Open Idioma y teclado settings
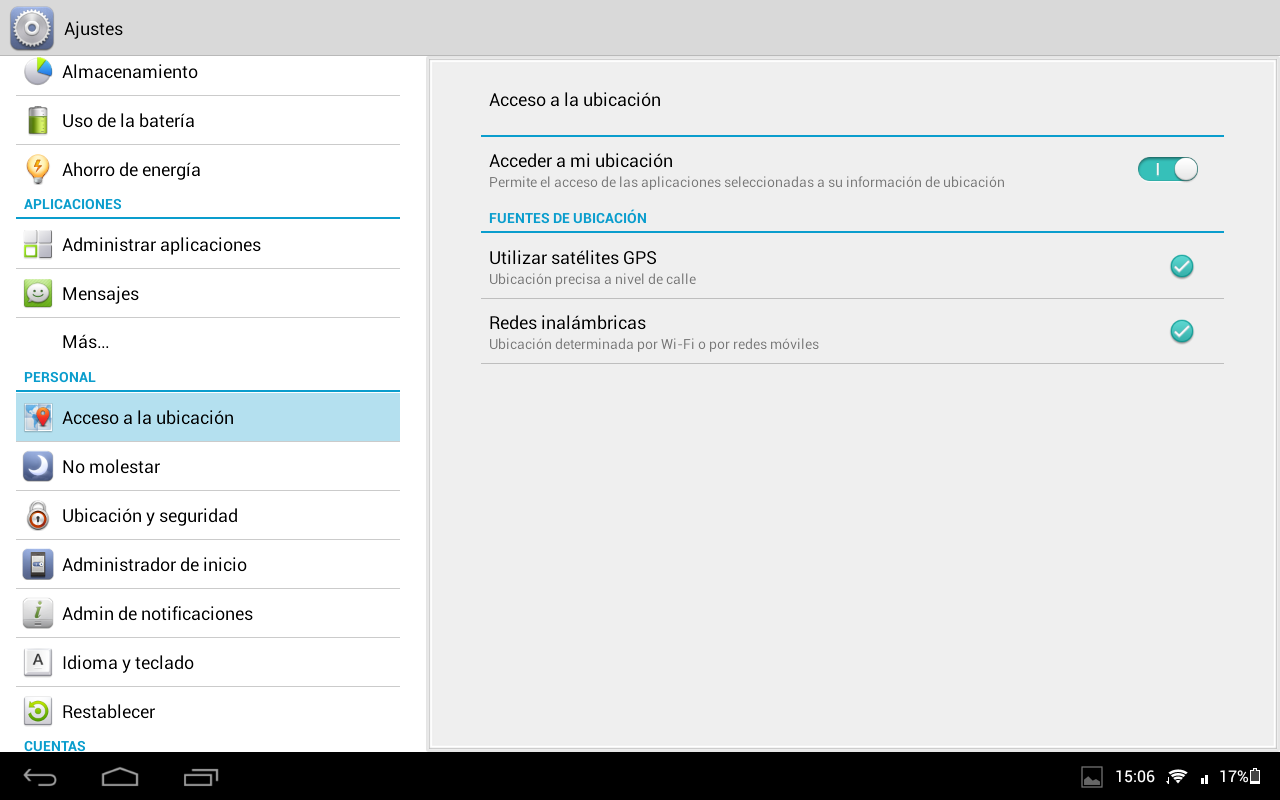 tap(128, 663)
